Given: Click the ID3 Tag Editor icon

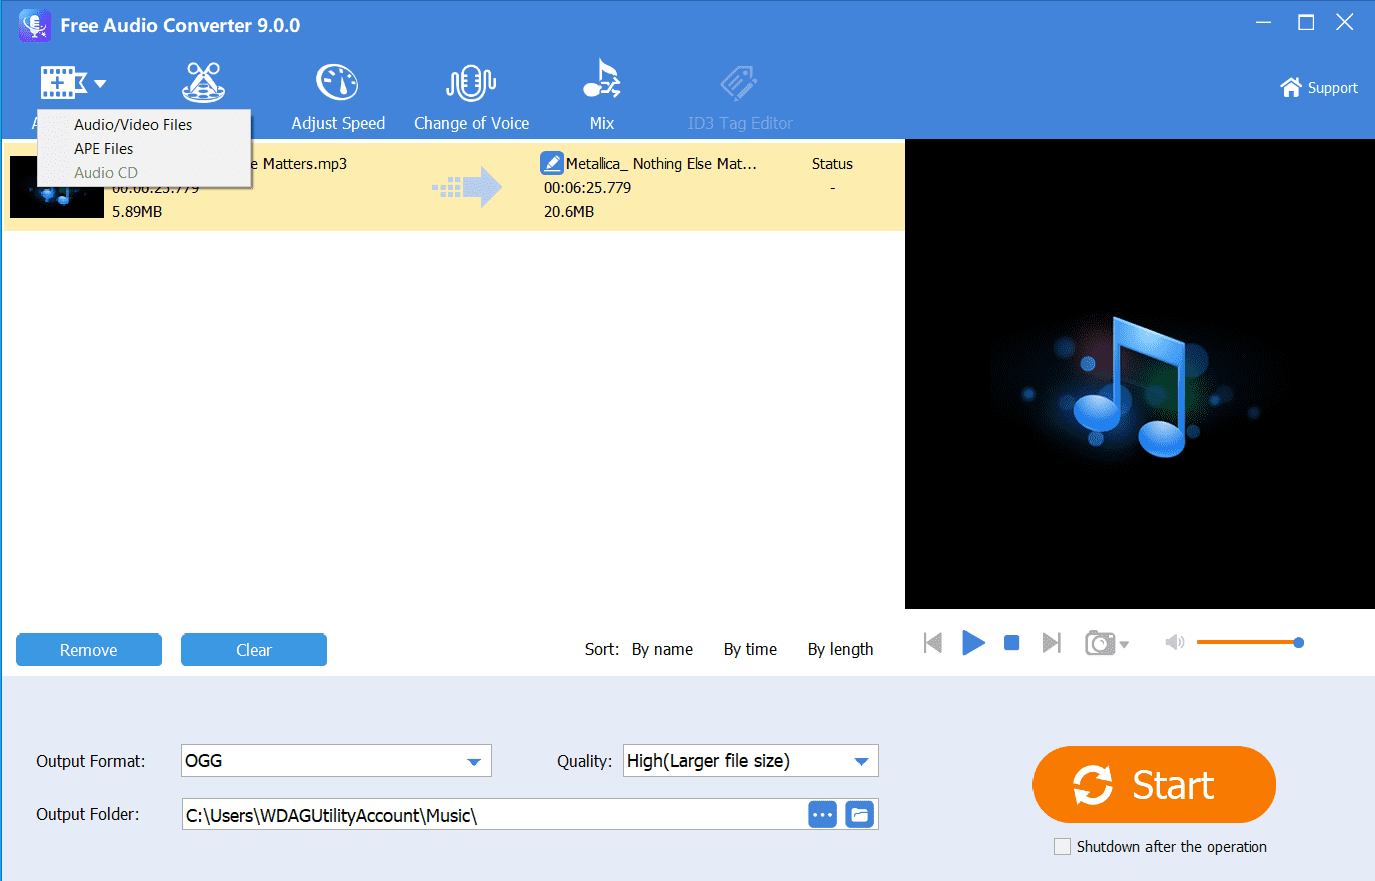Looking at the screenshot, I should [x=740, y=83].
